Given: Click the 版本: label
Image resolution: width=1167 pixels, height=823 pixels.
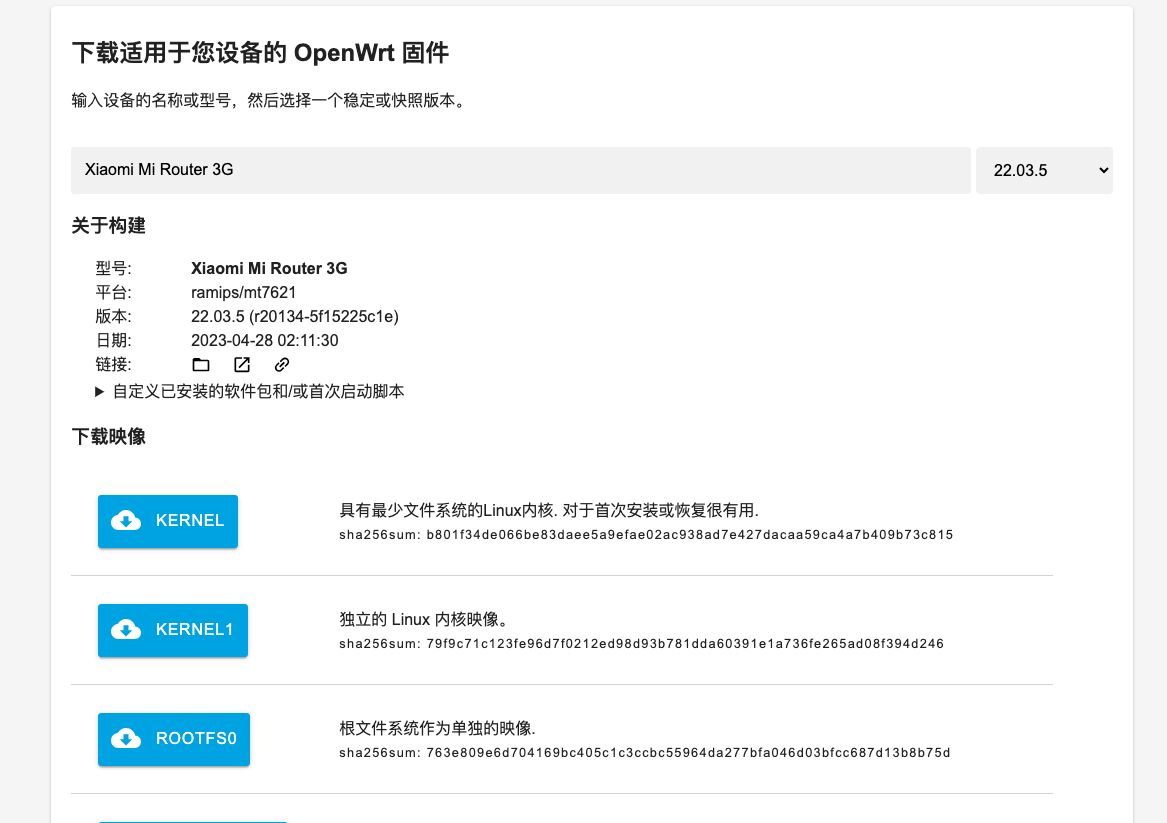Looking at the screenshot, I should pyautogui.click(x=113, y=316).
